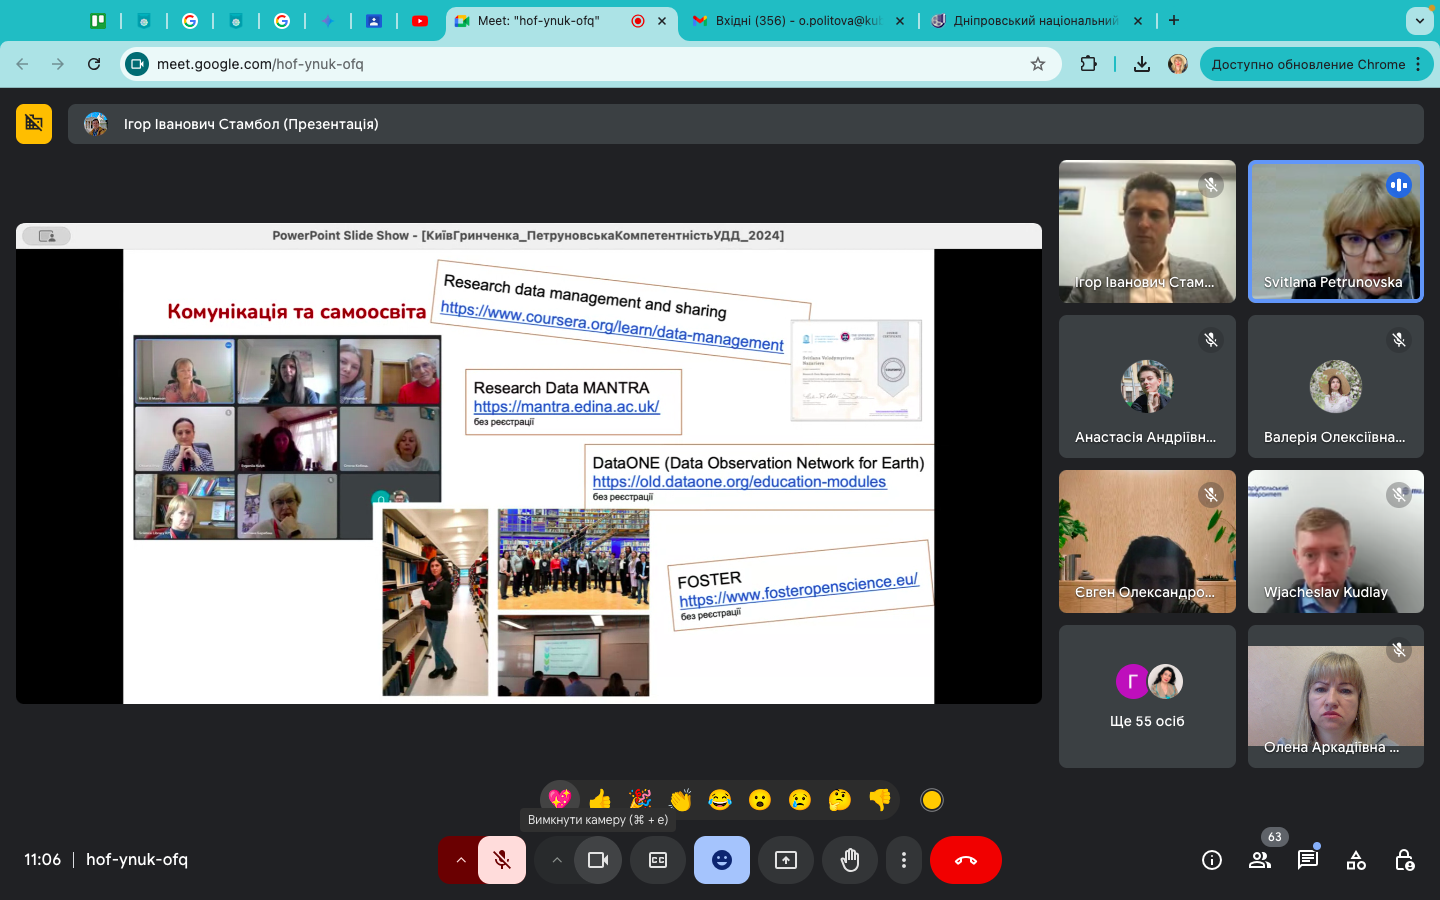Screen dimensions: 1440x900
Task: Send the thumbs up reaction
Action: (x=600, y=799)
